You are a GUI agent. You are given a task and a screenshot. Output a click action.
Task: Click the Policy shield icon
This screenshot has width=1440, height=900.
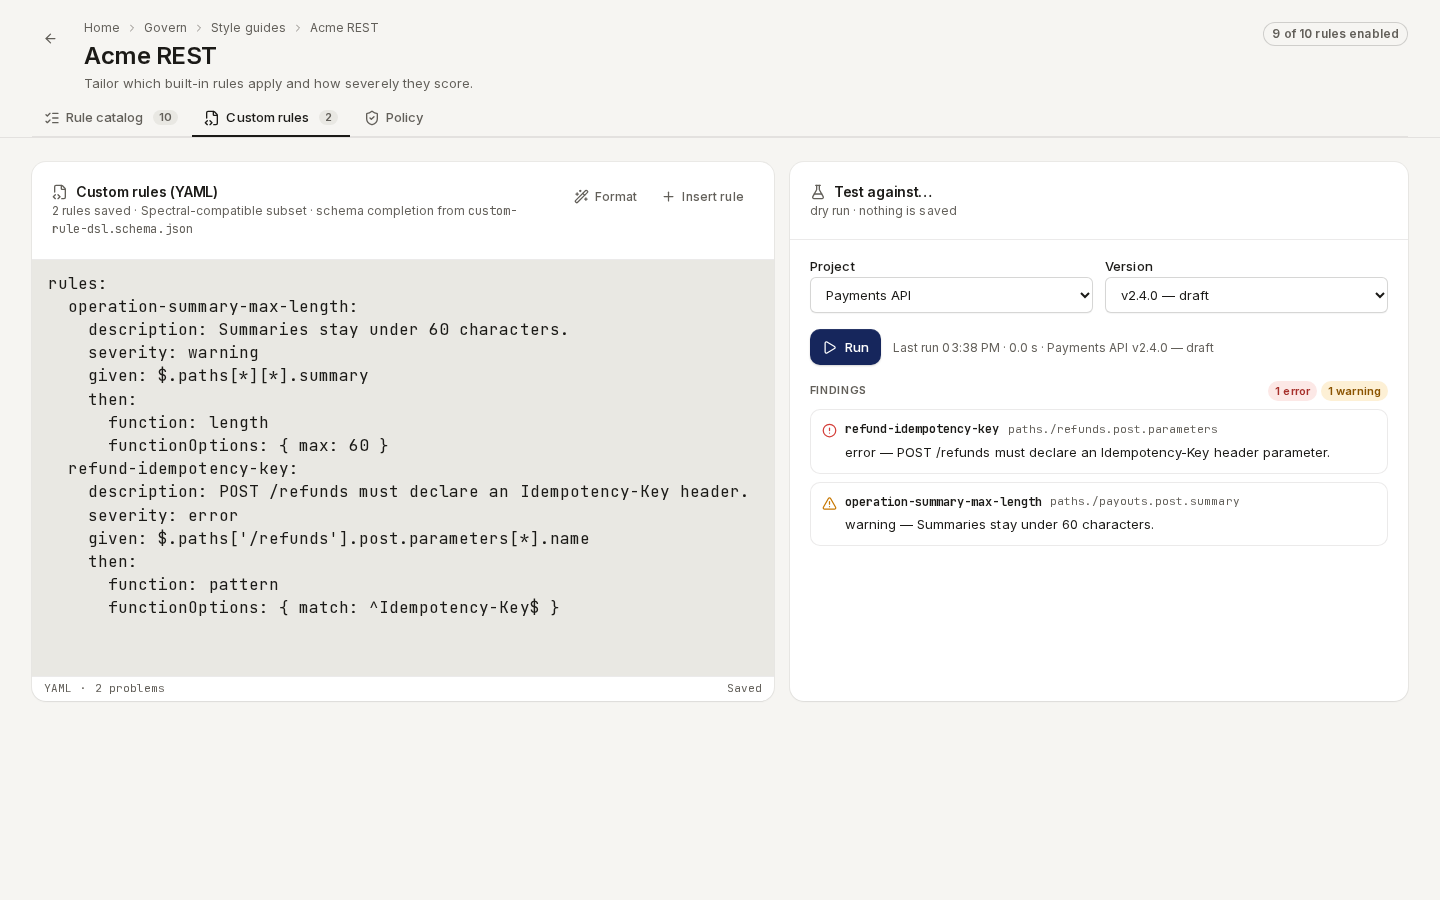coord(372,118)
